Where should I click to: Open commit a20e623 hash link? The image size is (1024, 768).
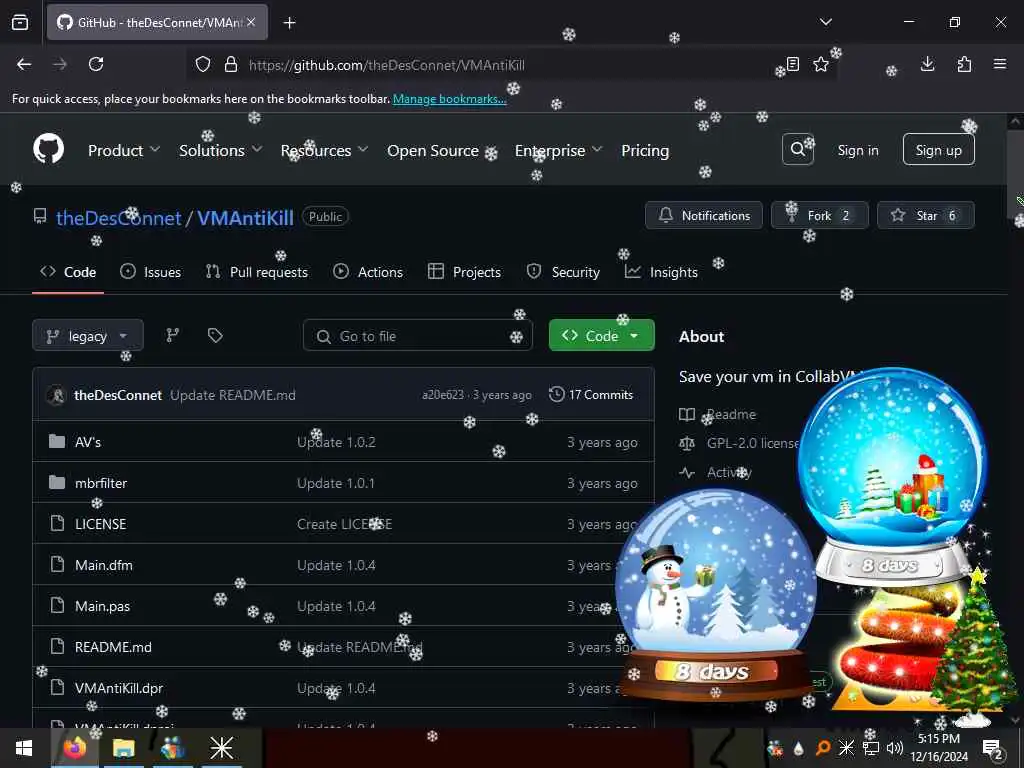click(x=443, y=394)
